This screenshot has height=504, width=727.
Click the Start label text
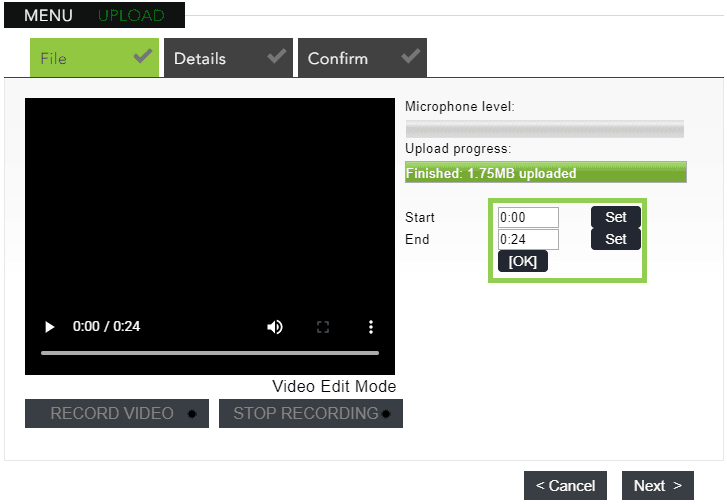point(420,217)
